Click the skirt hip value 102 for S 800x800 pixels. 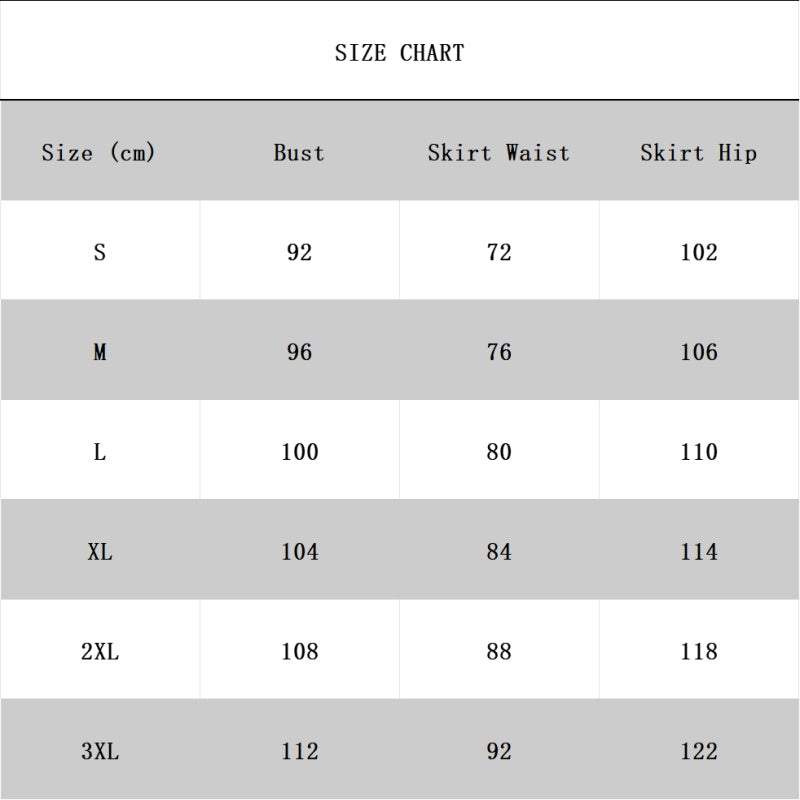click(x=698, y=252)
